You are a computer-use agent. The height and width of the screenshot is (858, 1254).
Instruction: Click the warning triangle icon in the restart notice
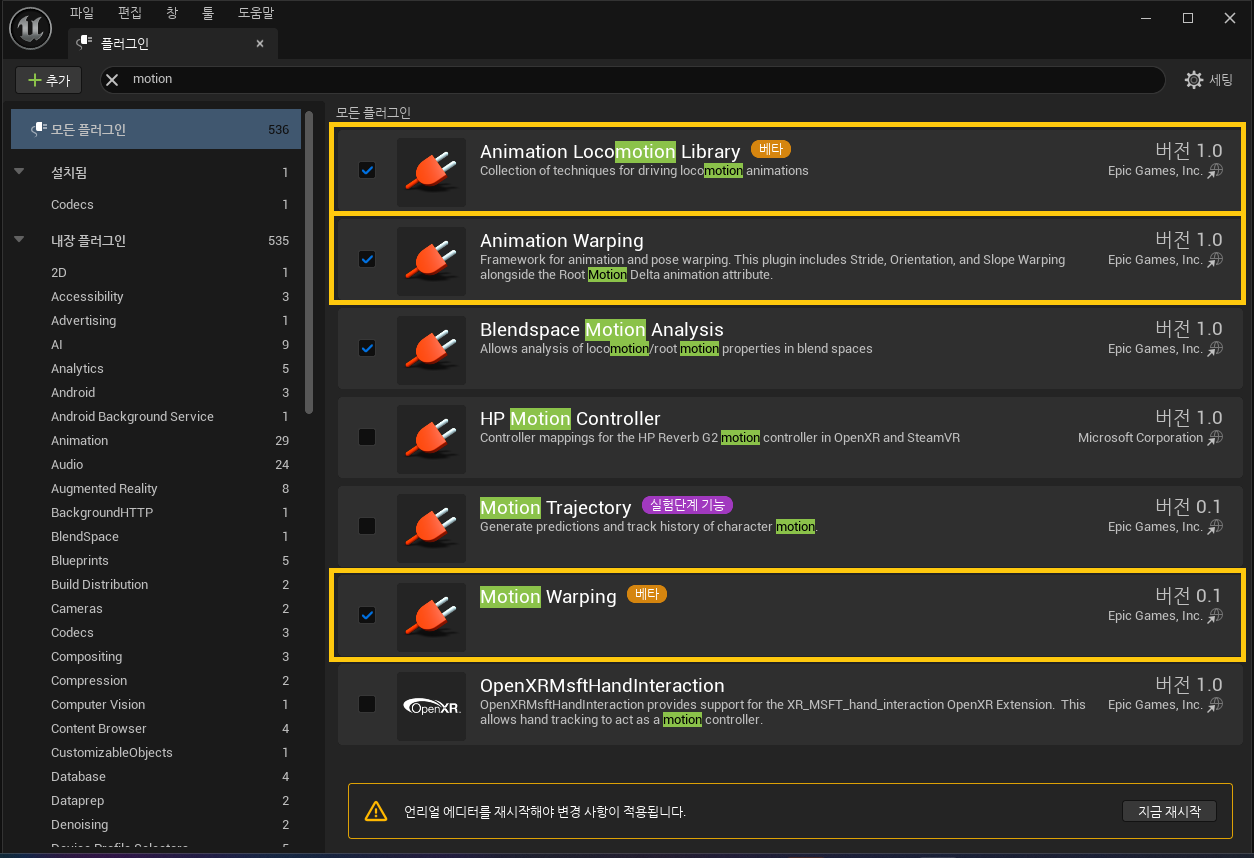click(x=375, y=811)
